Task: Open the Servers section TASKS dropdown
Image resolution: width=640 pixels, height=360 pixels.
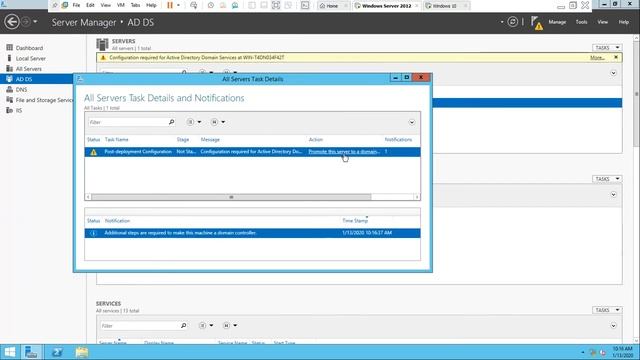Action: [607, 48]
